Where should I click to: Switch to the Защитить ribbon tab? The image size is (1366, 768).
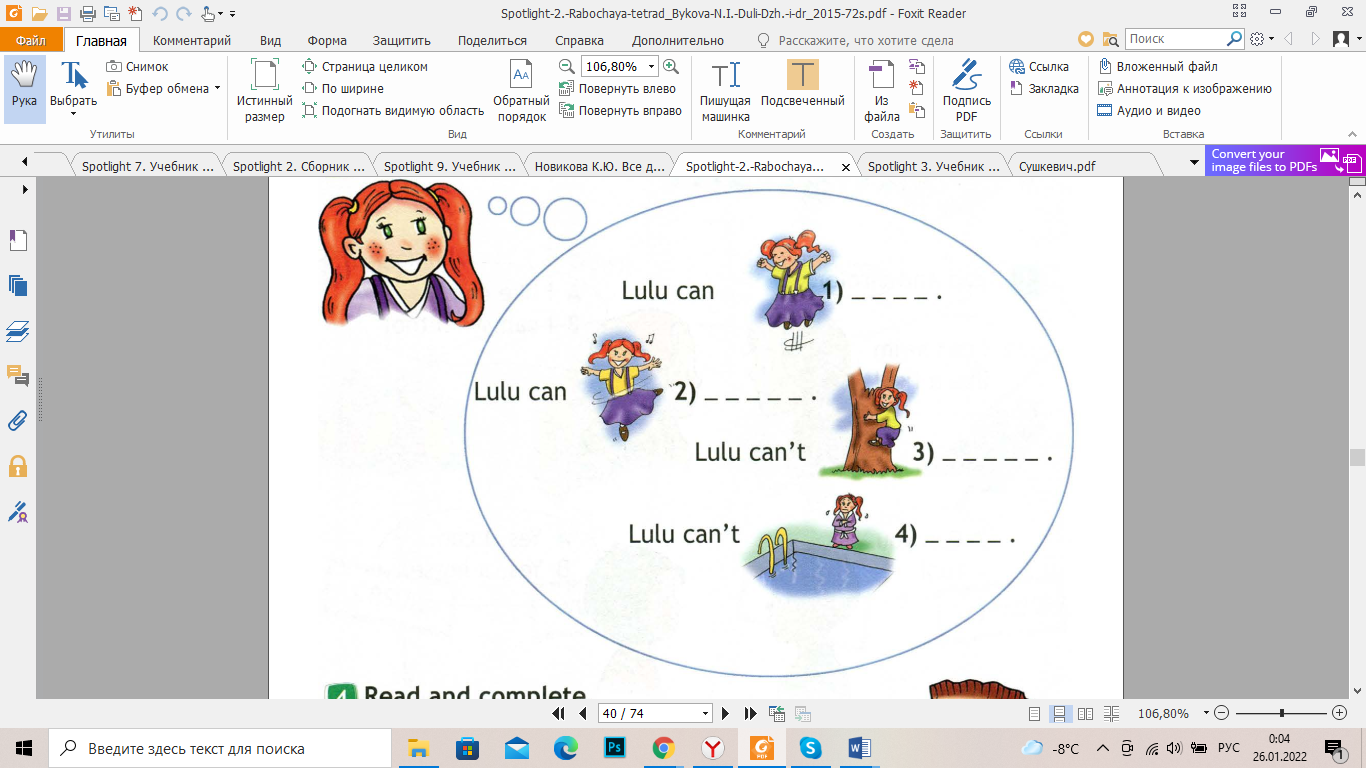[x=401, y=41]
